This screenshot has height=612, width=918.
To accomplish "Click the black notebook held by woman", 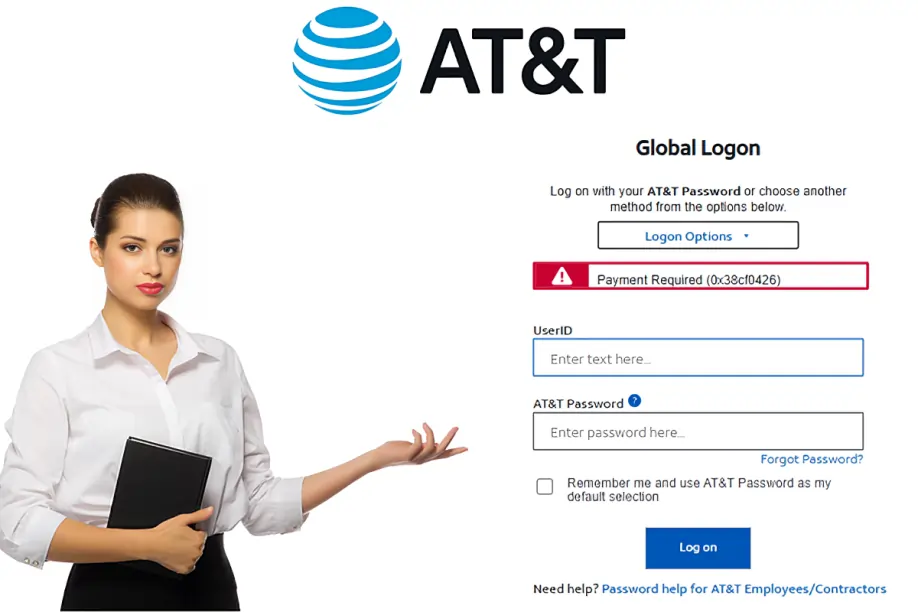I will pyautogui.click(x=158, y=492).
